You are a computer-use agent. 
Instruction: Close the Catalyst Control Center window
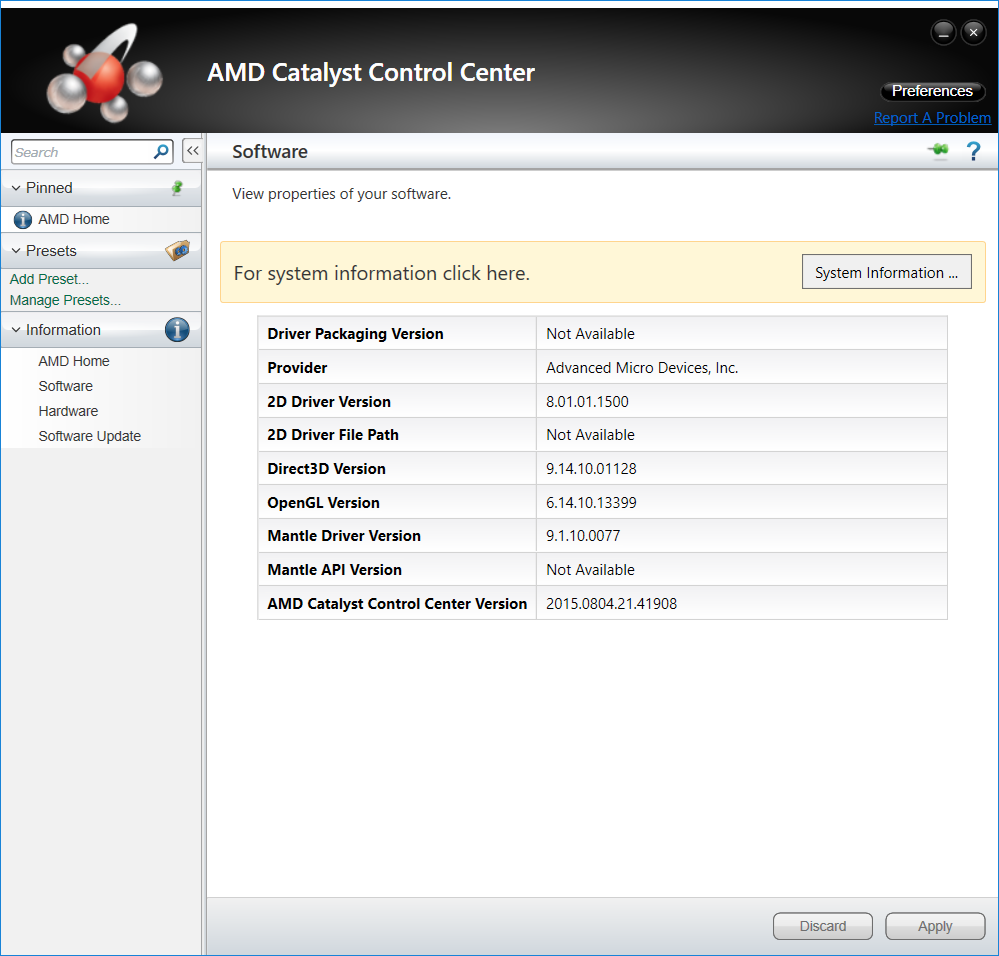[x=974, y=32]
